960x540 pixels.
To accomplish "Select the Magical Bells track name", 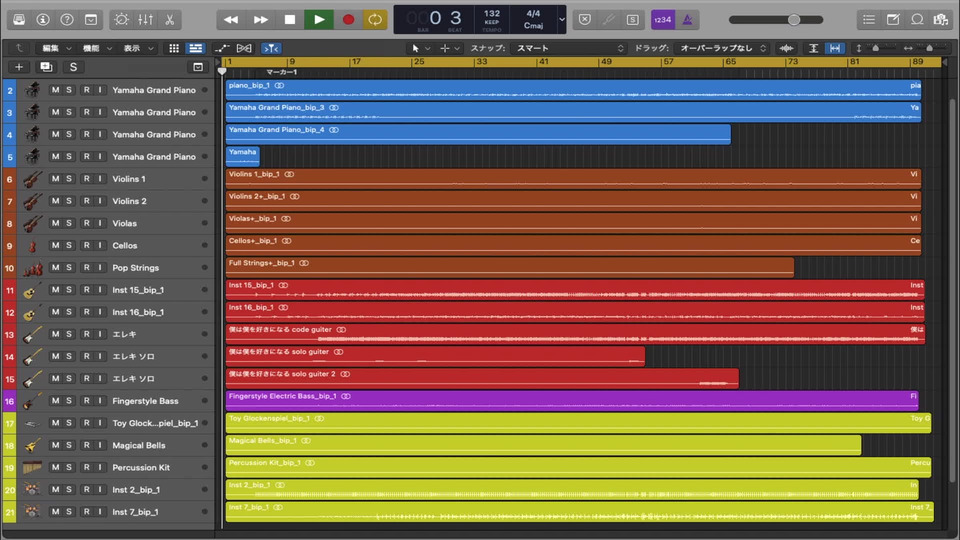I will 138,446.
